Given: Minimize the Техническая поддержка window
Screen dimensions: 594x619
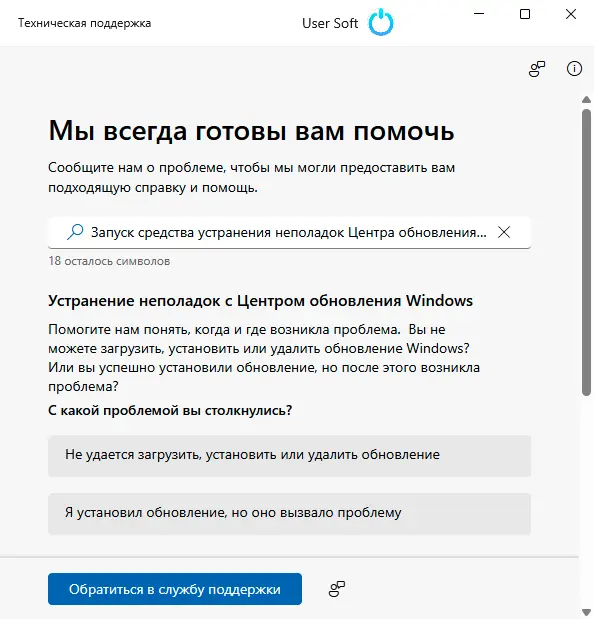Looking at the screenshot, I should 479,14.
